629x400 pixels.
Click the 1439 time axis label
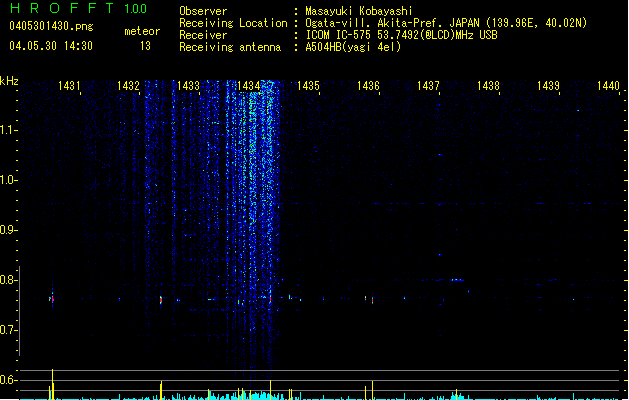tap(548, 86)
